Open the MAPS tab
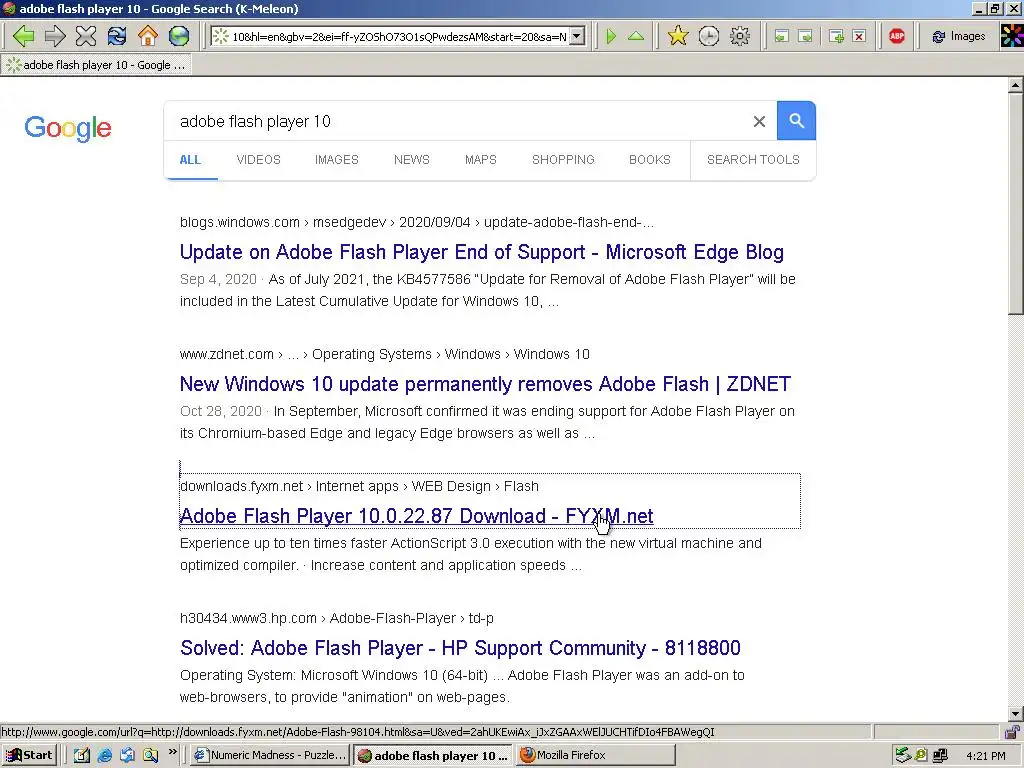 (481, 159)
